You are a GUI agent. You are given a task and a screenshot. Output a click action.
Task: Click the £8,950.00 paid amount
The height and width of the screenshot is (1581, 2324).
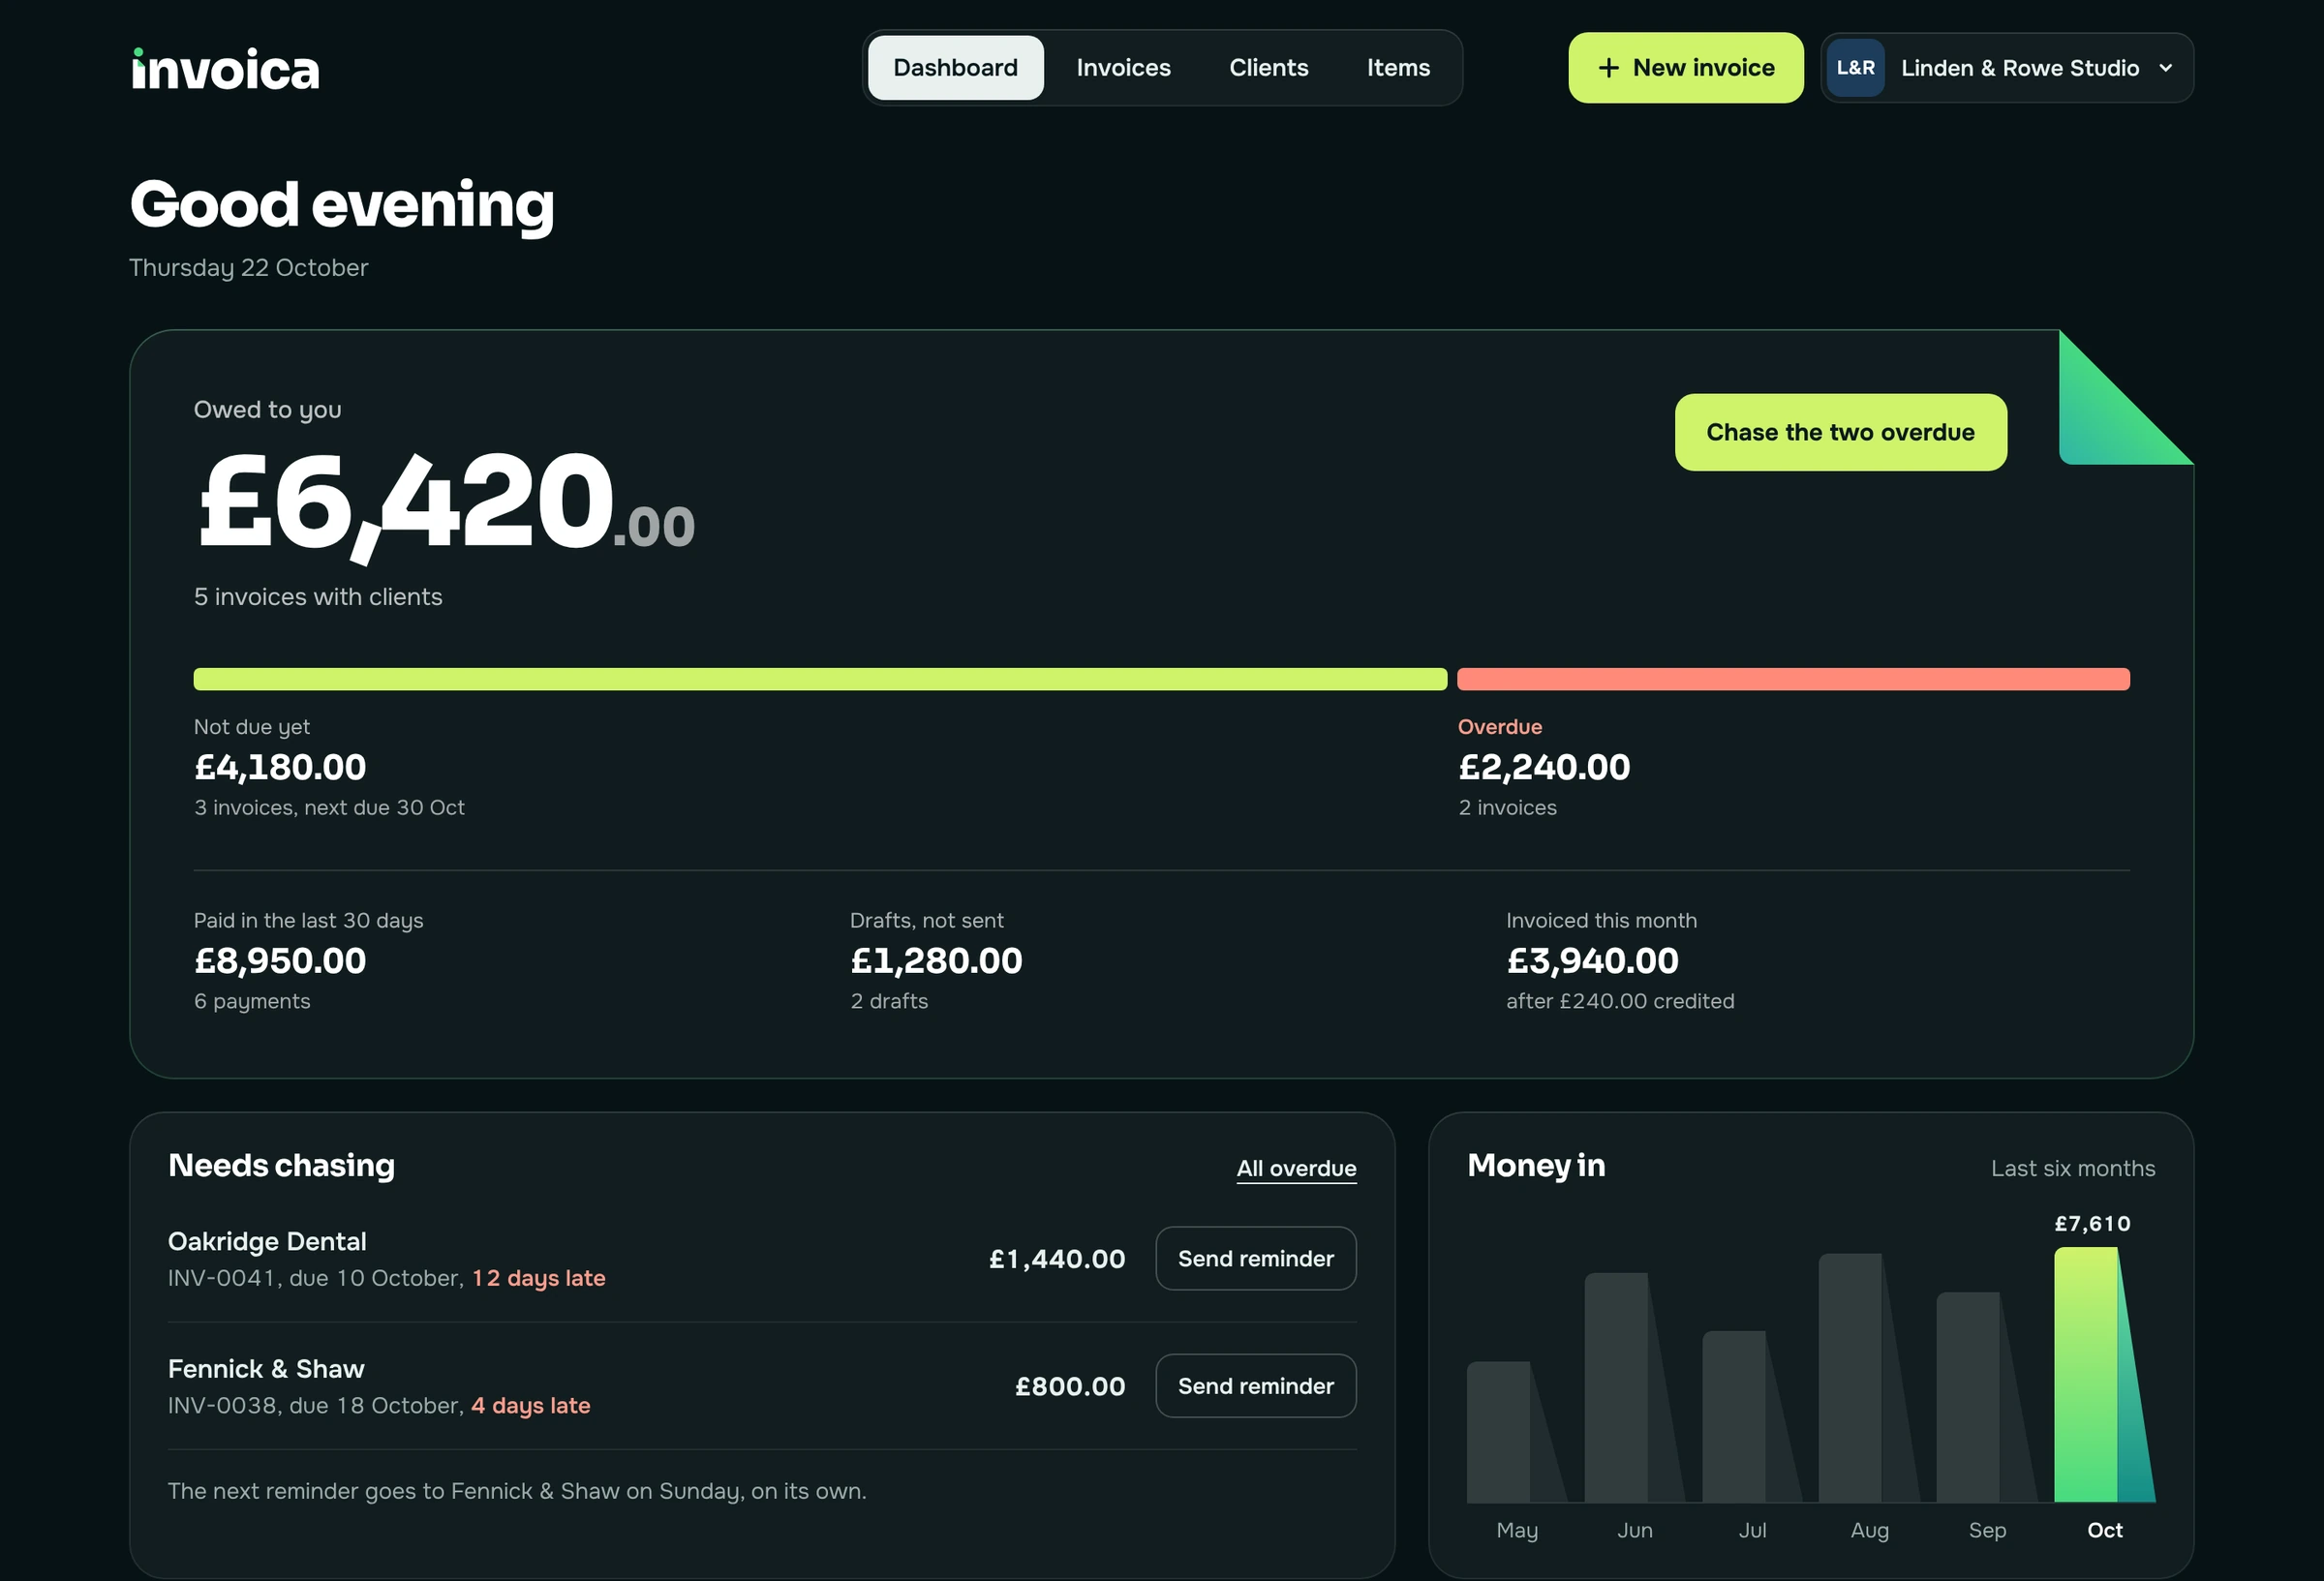pyautogui.click(x=280, y=961)
